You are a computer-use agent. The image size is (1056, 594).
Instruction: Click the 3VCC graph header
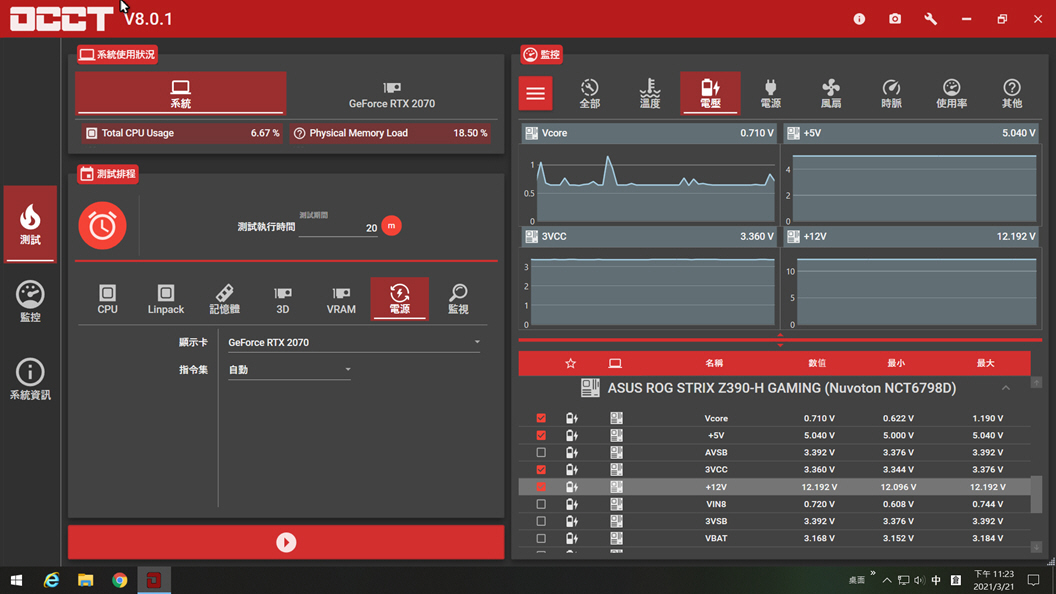[649, 236]
